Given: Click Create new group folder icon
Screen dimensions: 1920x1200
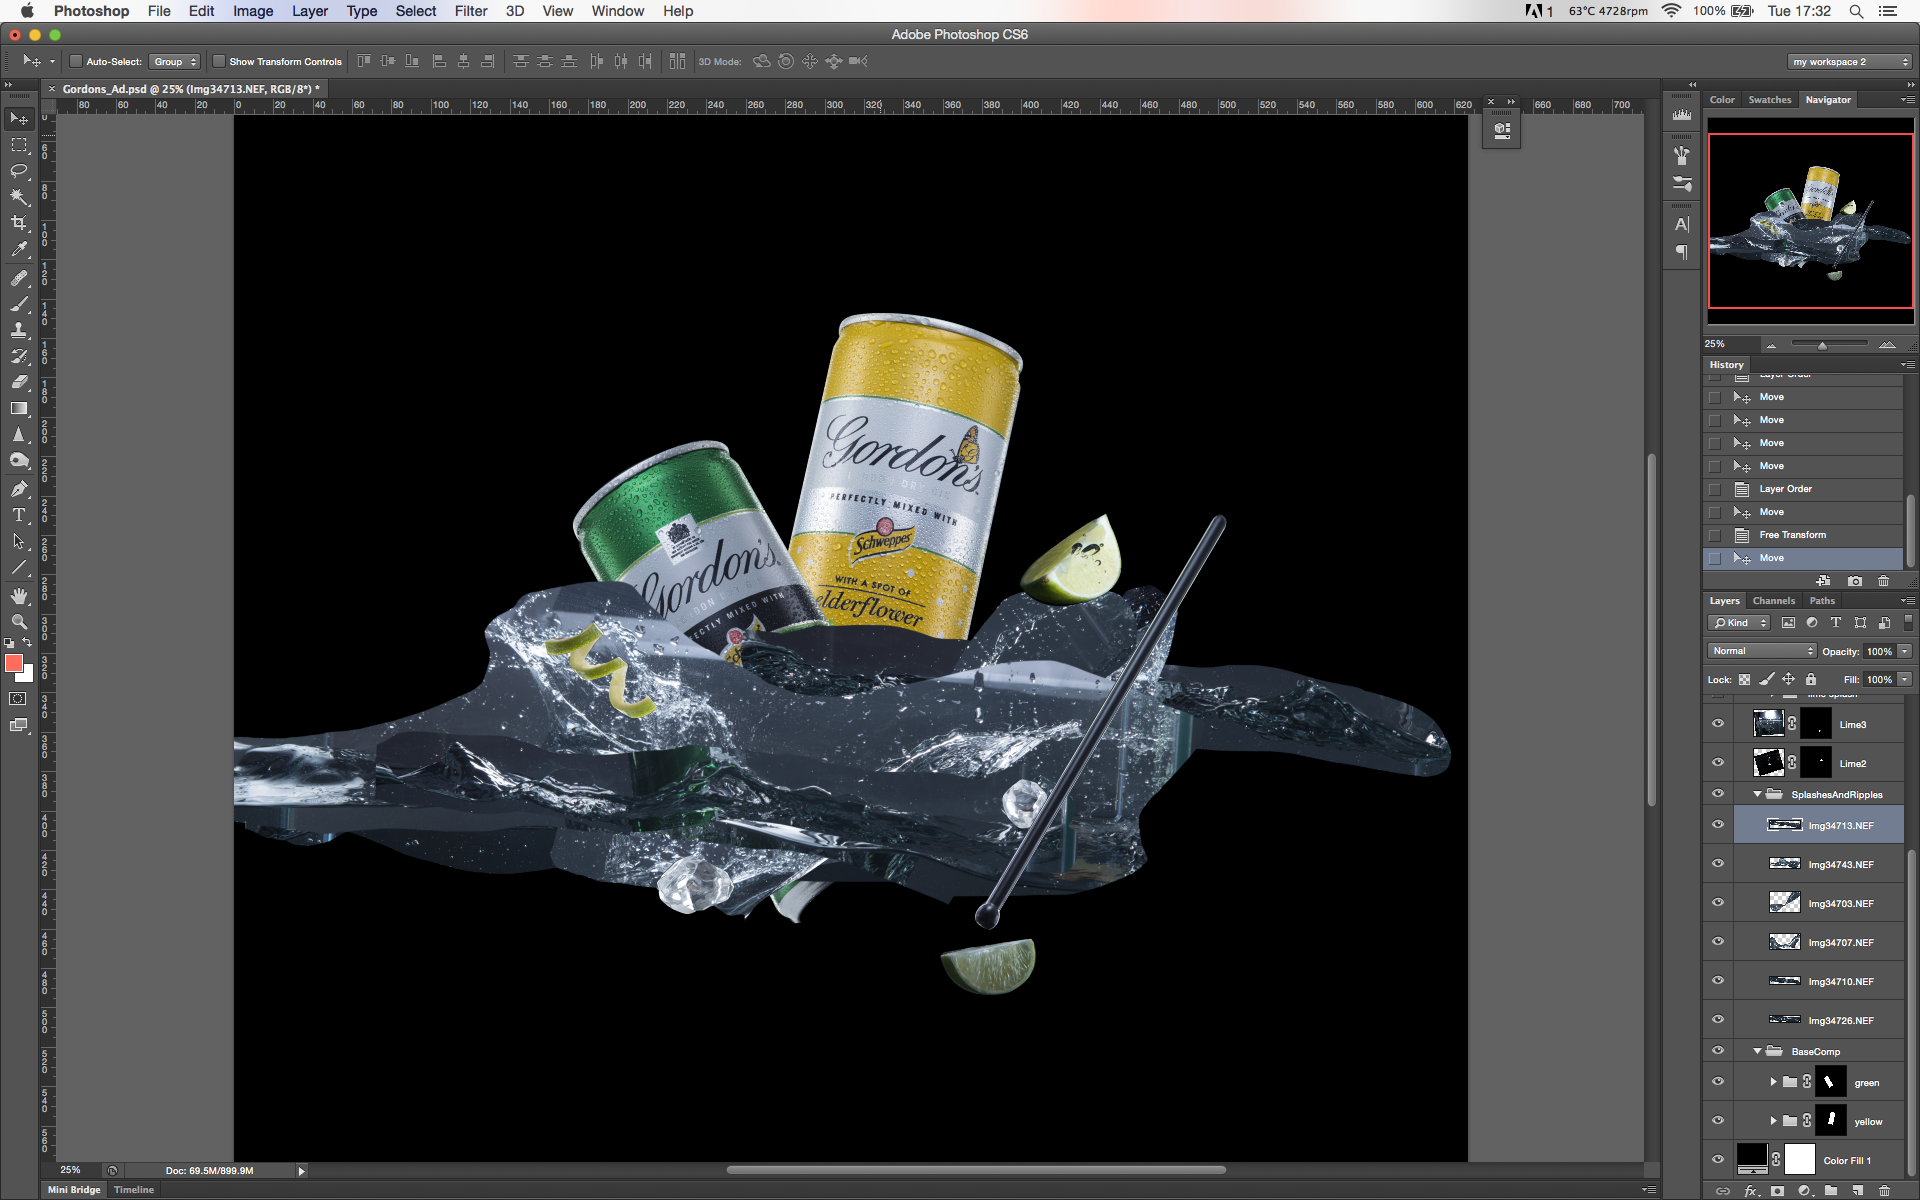Looking at the screenshot, I should (1830, 1191).
